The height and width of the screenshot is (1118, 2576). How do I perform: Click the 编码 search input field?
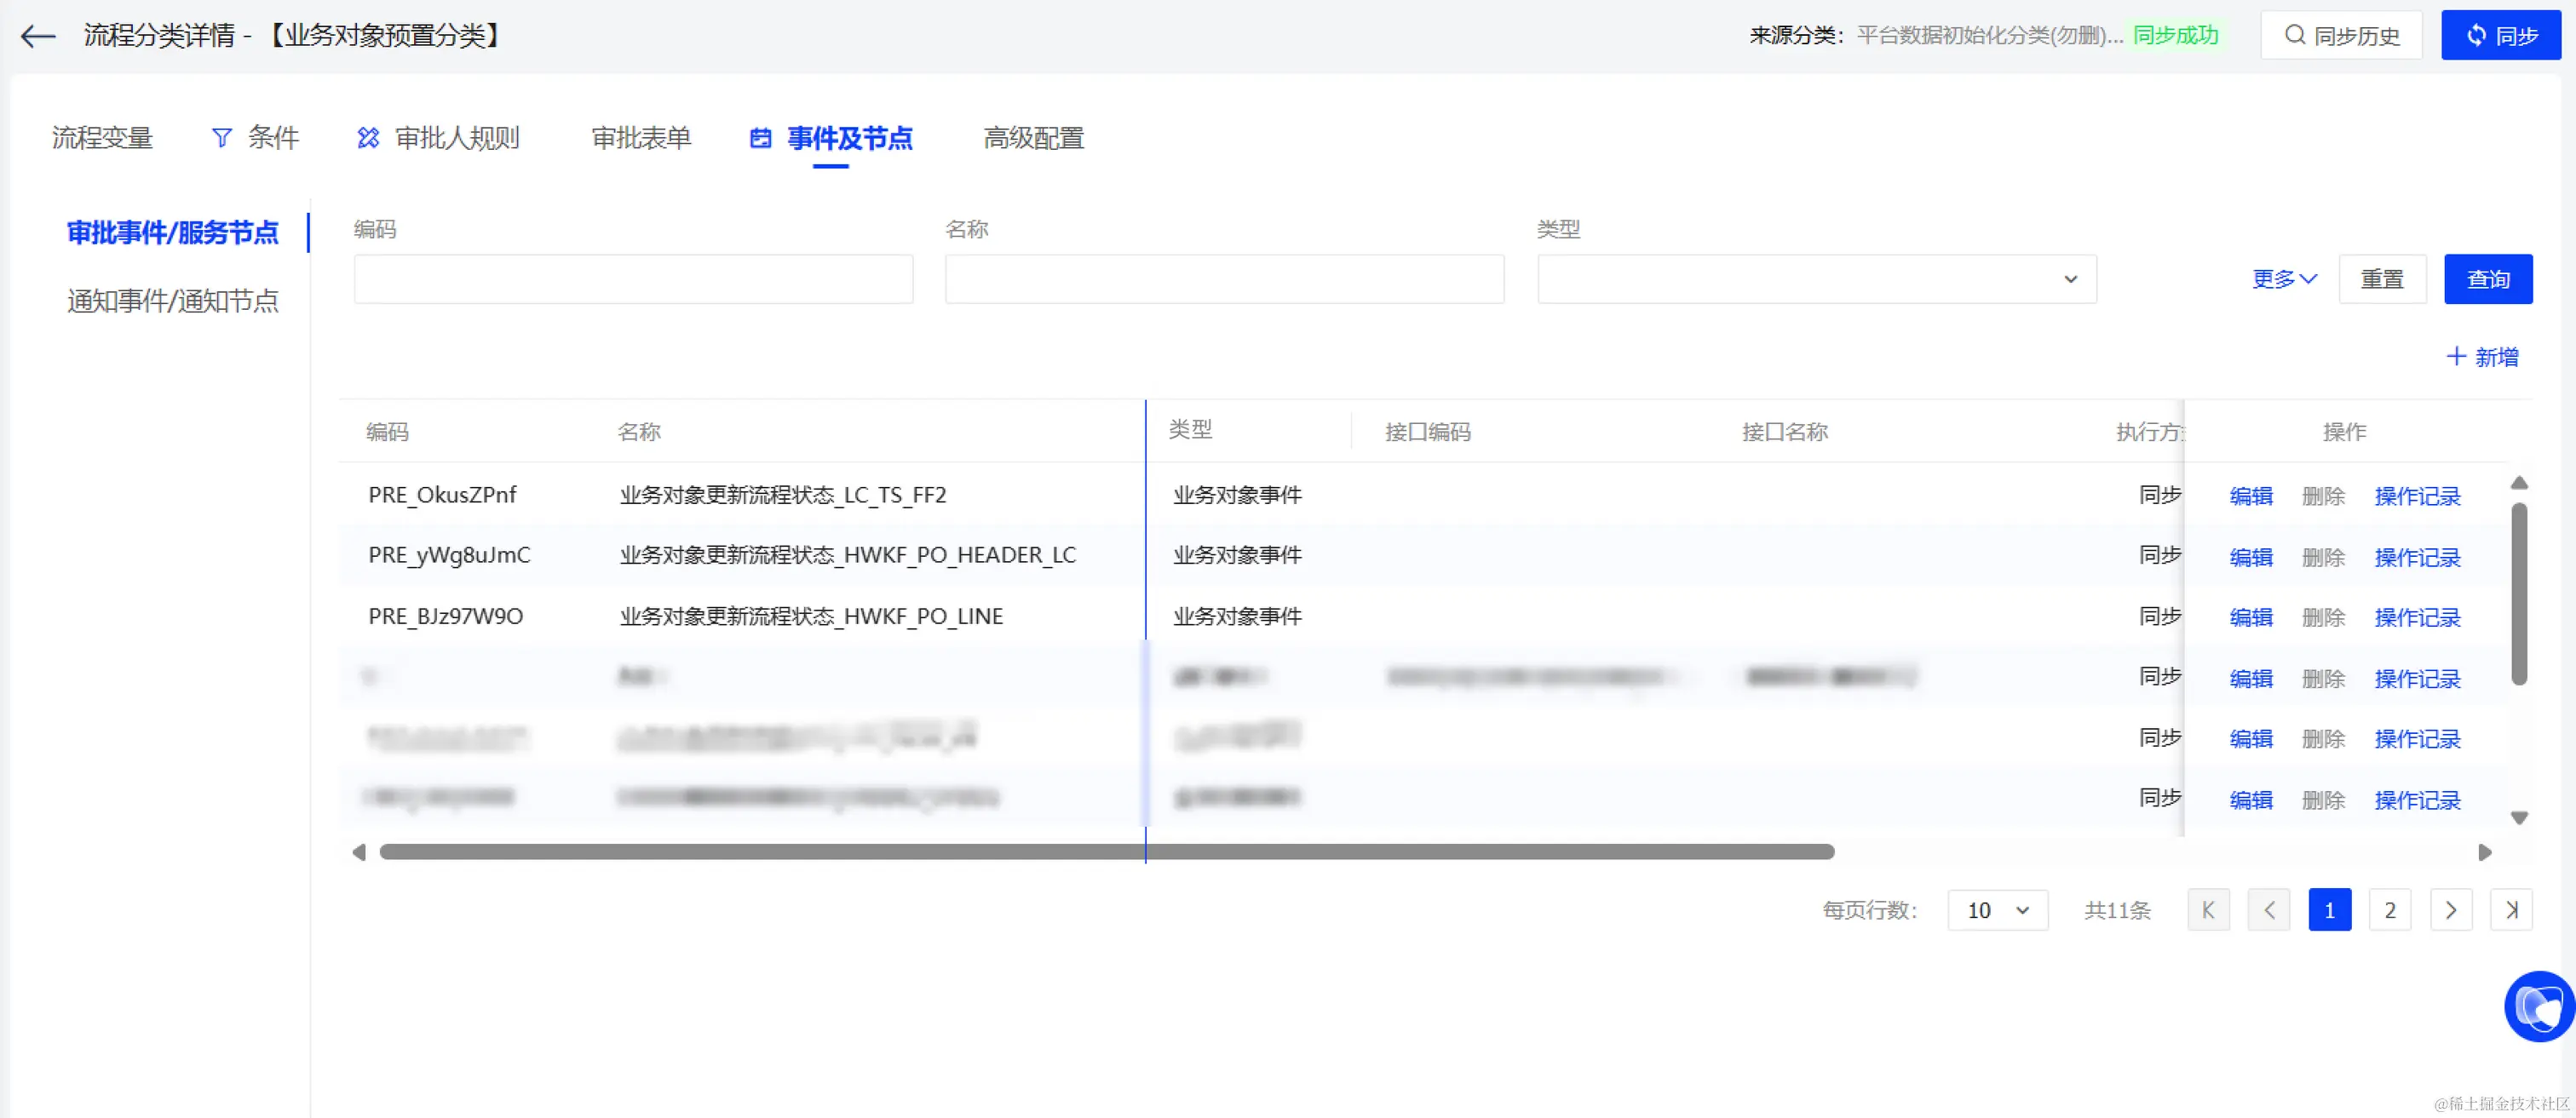[x=633, y=279]
